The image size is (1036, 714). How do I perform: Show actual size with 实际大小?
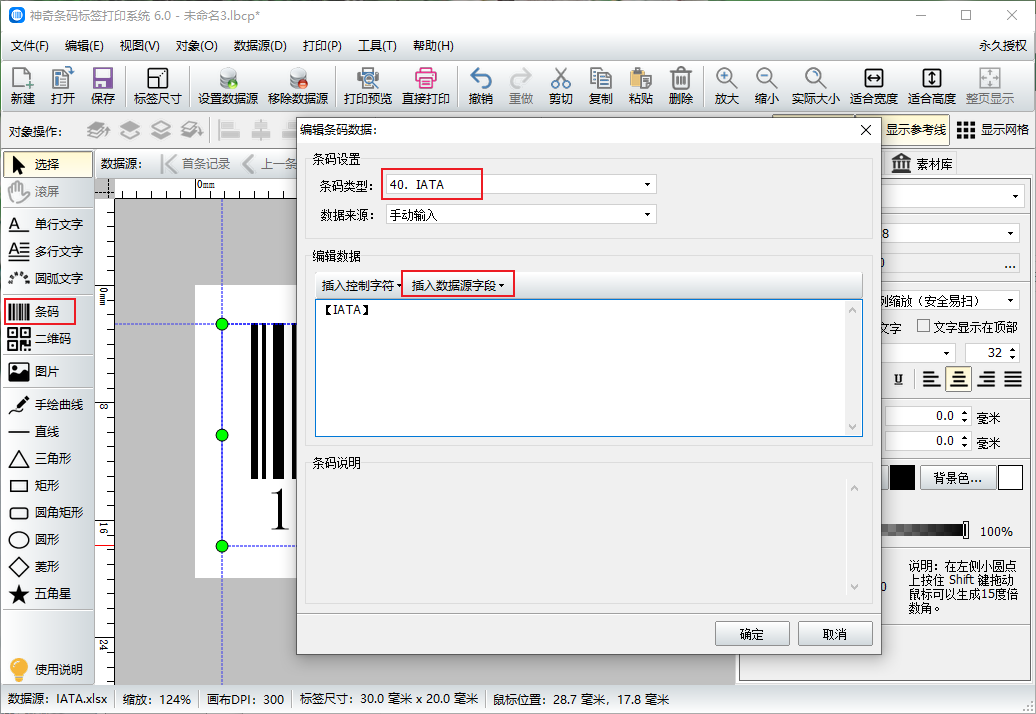coord(815,86)
